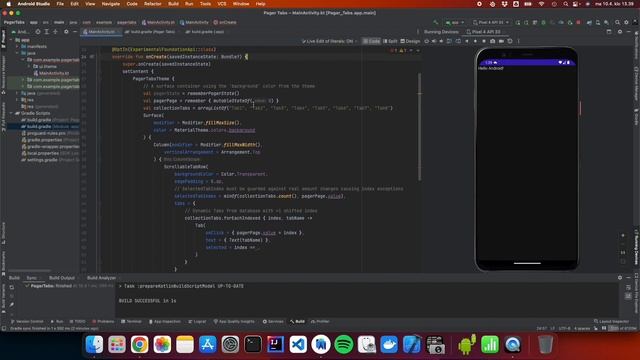The height and width of the screenshot is (360, 640).
Task: Collapse the java folder tree node
Action: (17, 53)
